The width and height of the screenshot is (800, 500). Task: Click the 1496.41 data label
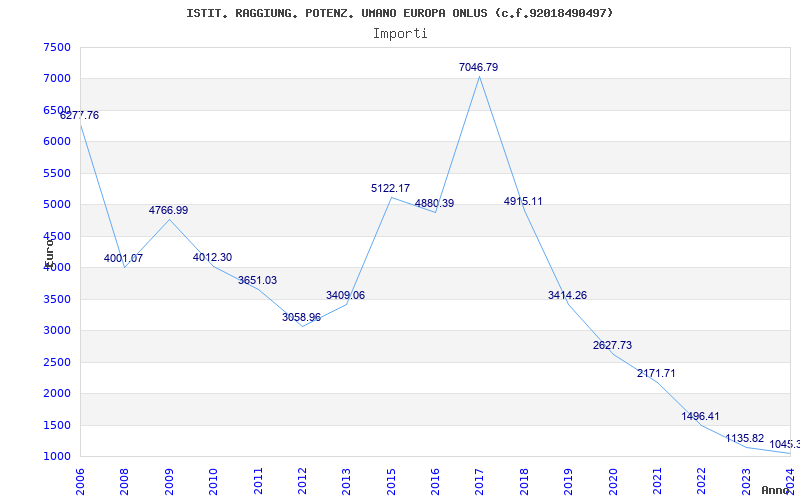coord(701,416)
